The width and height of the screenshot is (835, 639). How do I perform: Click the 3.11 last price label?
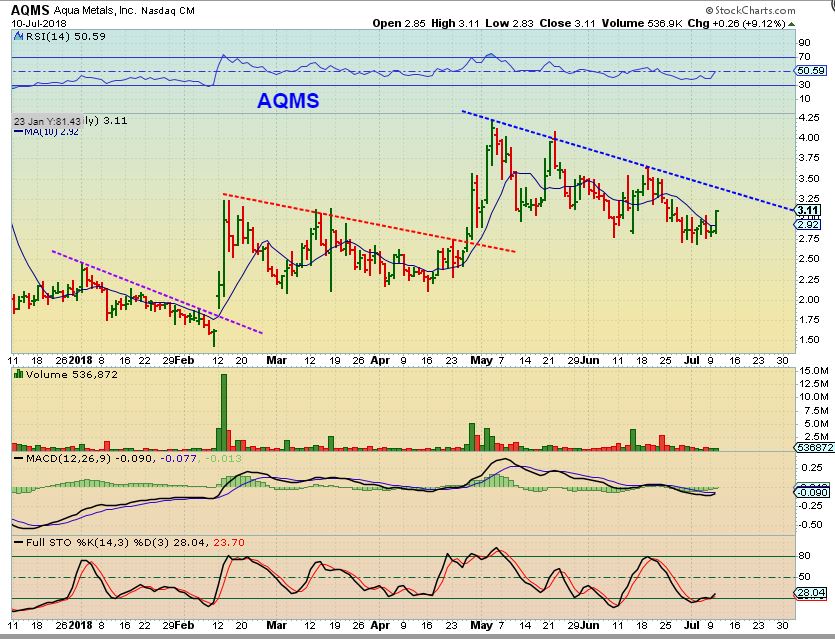(x=808, y=210)
